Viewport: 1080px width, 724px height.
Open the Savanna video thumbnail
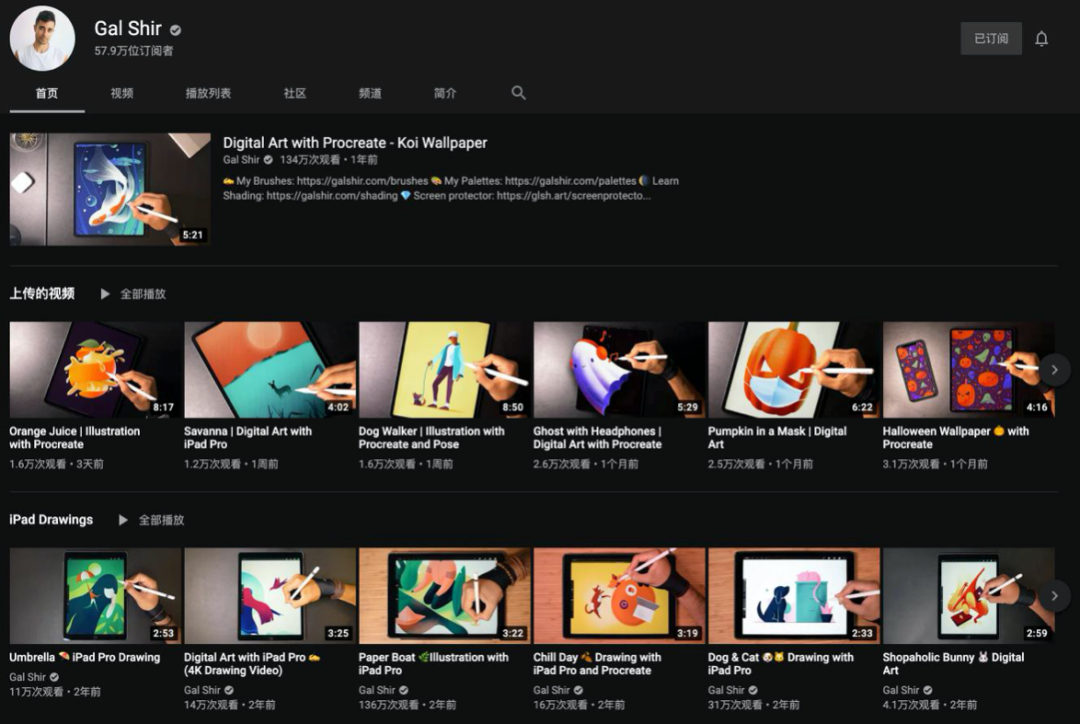(270, 370)
